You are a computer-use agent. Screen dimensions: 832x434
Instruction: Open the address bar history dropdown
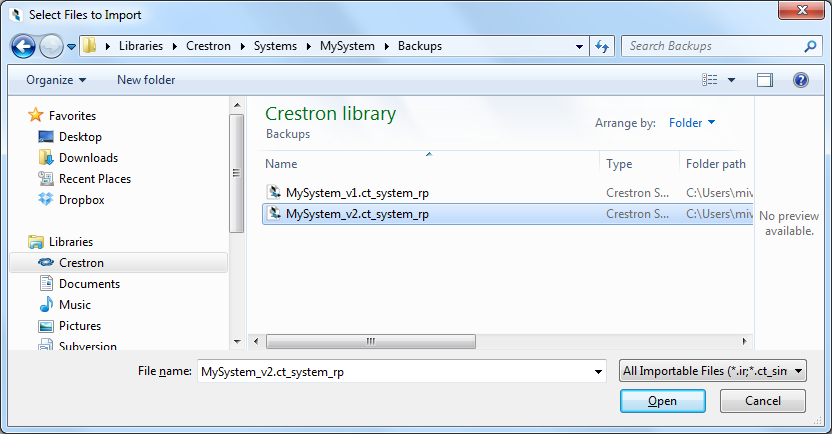click(x=579, y=47)
